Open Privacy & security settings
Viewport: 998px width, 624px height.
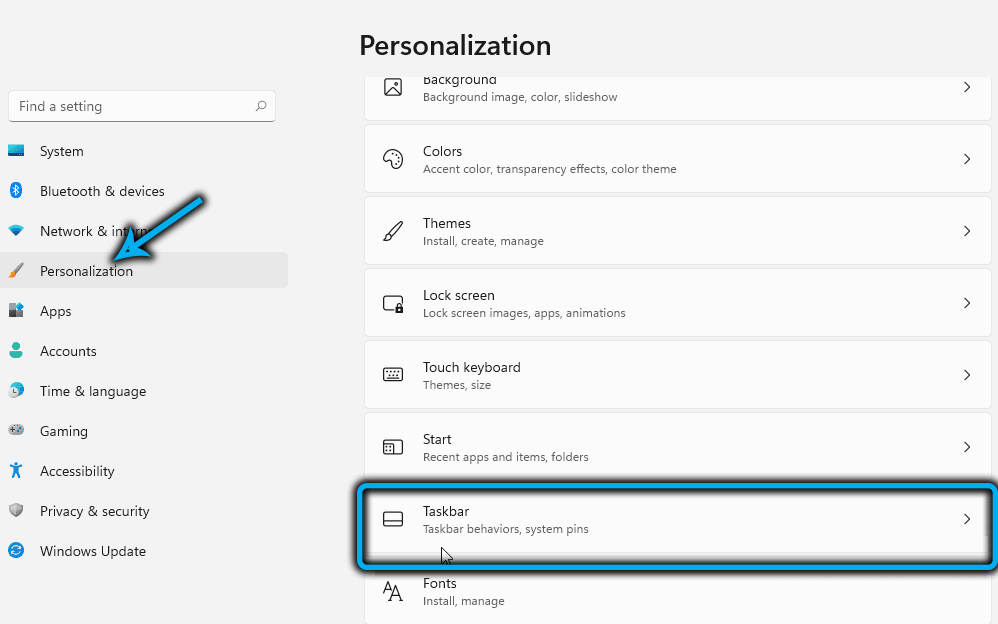[x=94, y=511]
